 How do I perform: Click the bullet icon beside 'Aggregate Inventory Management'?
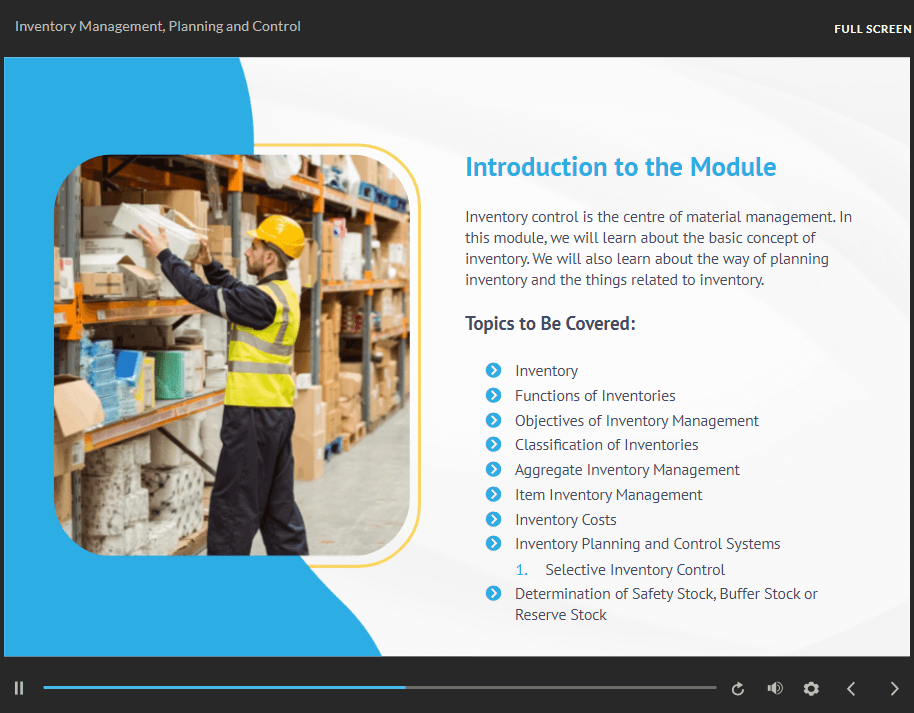[493, 469]
